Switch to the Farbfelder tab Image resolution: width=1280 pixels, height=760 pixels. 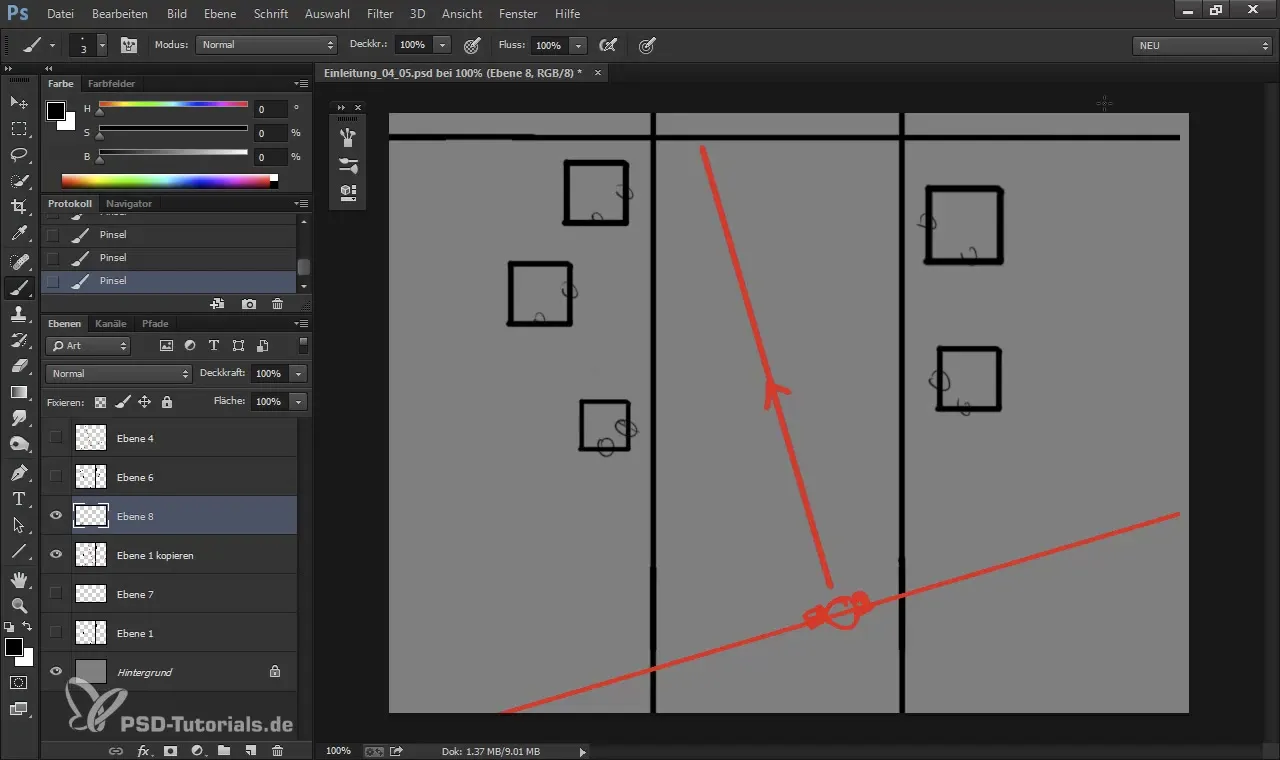(111, 84)
